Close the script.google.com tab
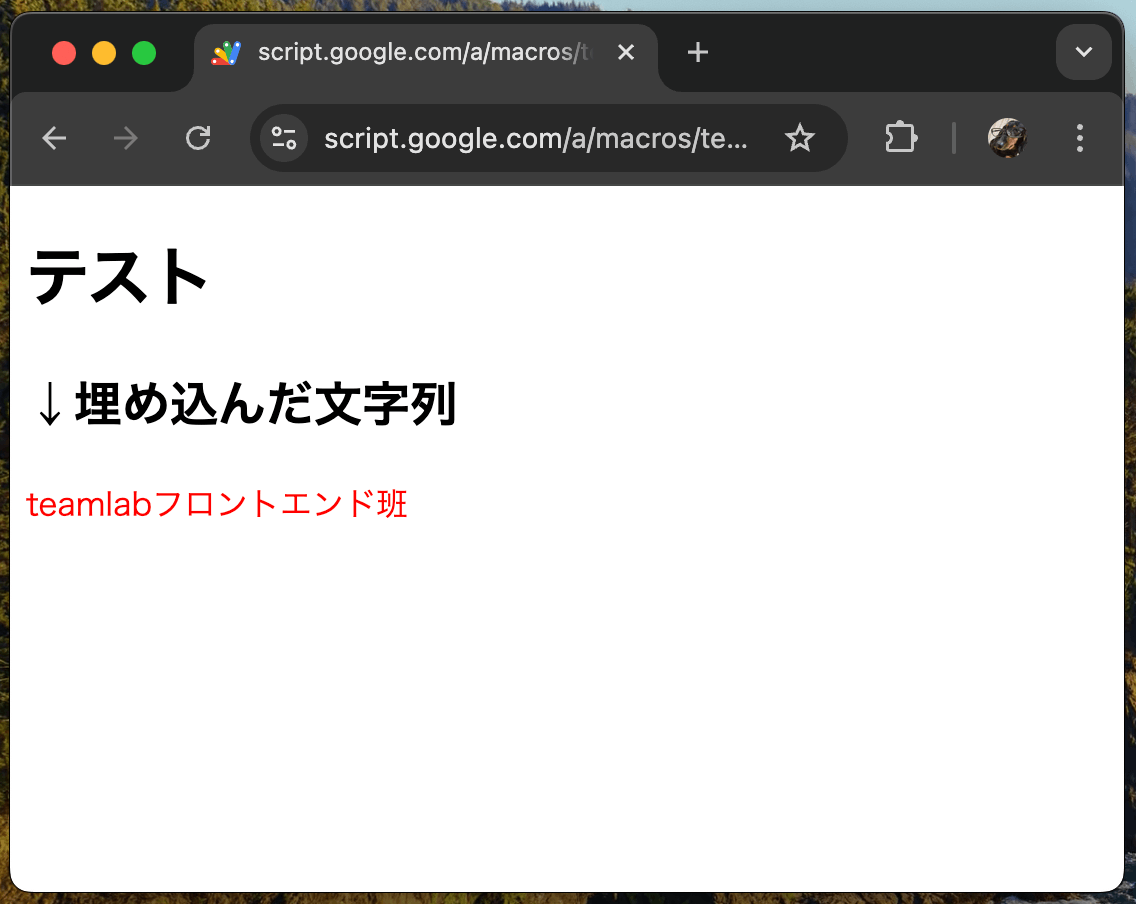Viewport: 1136px width, 904px height. 626,52
